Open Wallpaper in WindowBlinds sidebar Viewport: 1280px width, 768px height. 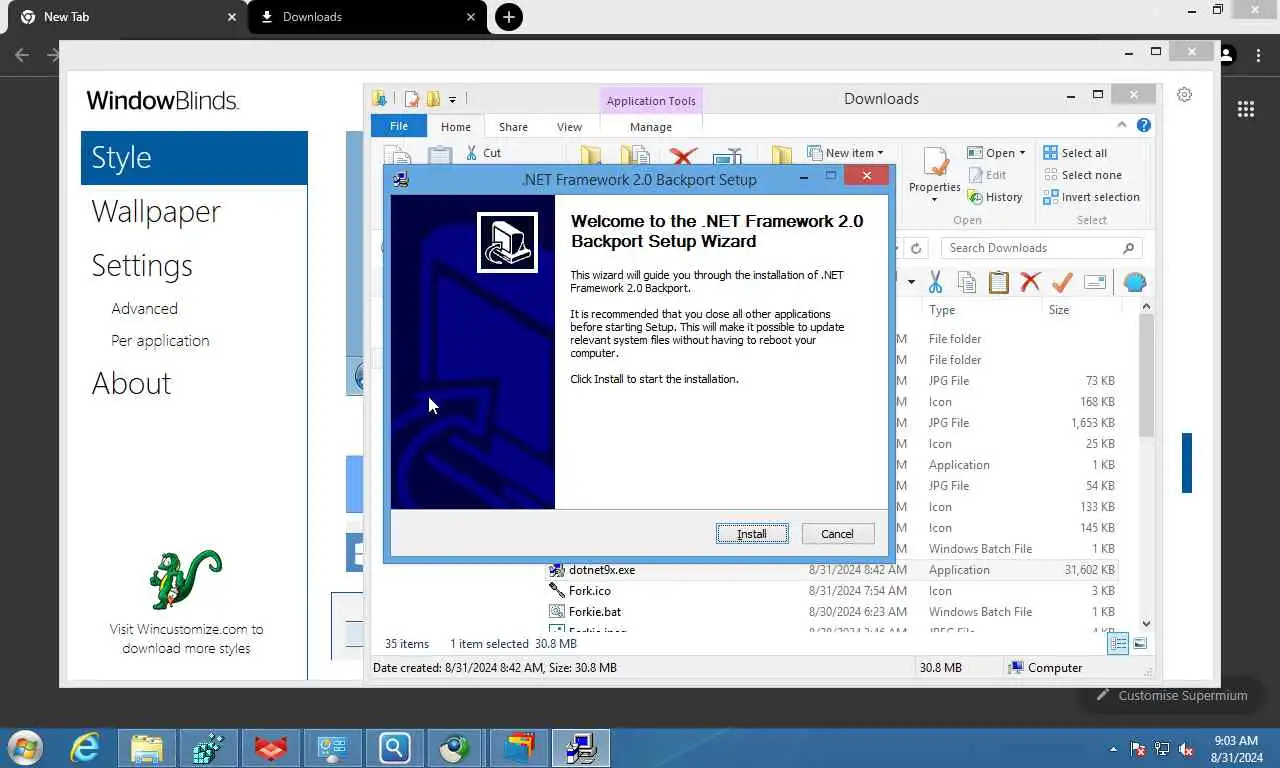coord(156,212)
